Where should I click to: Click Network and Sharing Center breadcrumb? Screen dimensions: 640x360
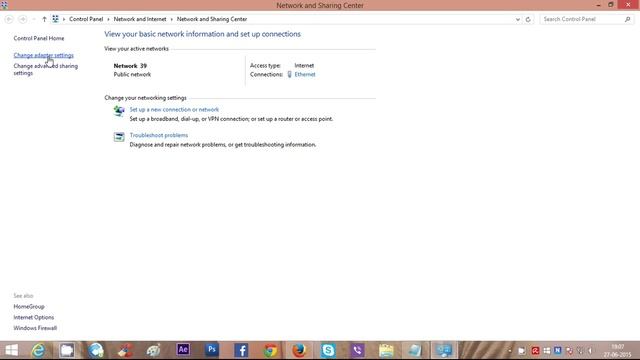(212, 19)
